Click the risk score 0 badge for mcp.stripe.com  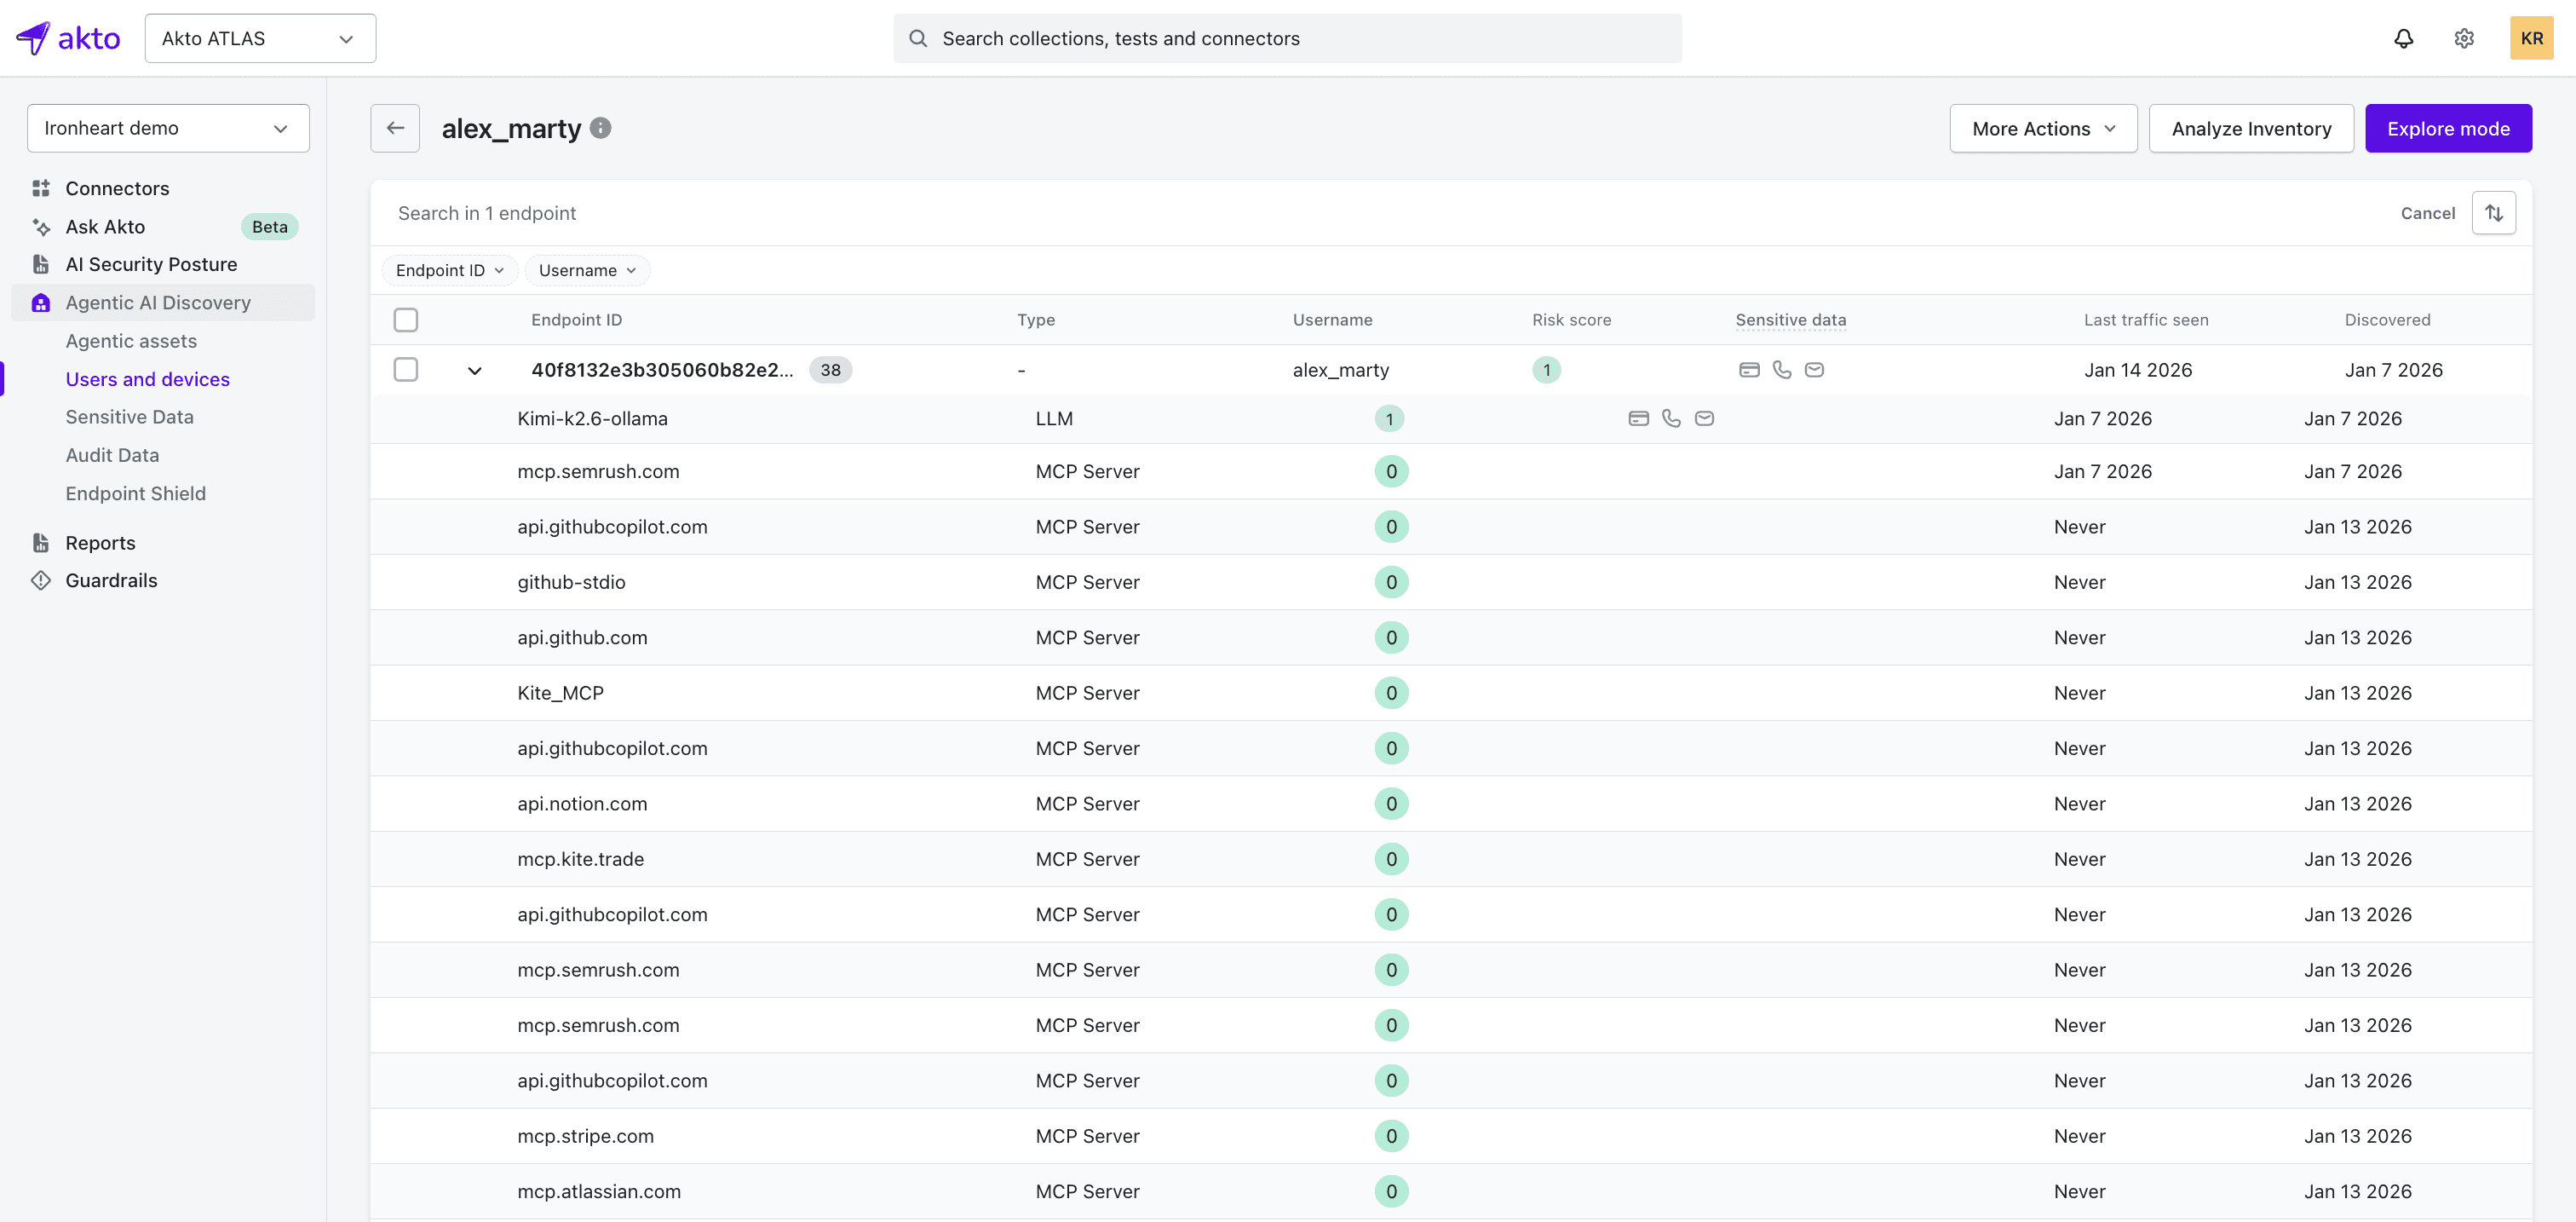point(1391,1136)
